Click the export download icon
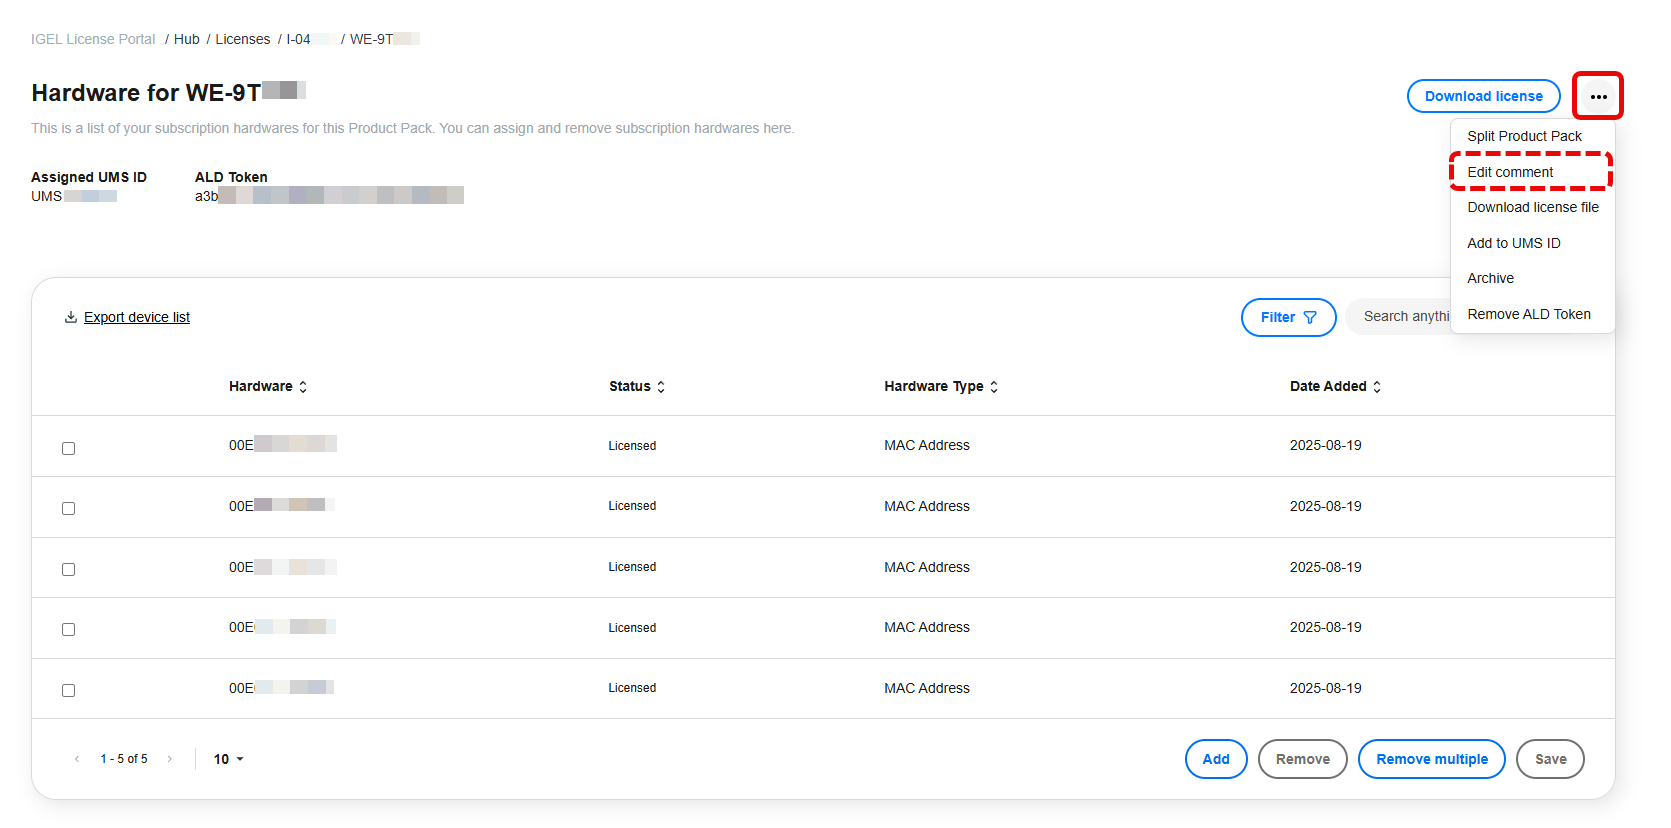 (71, 317)
